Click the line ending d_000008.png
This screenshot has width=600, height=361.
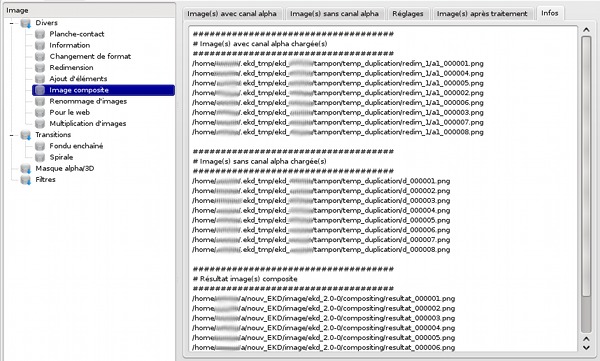pos(321,250)
